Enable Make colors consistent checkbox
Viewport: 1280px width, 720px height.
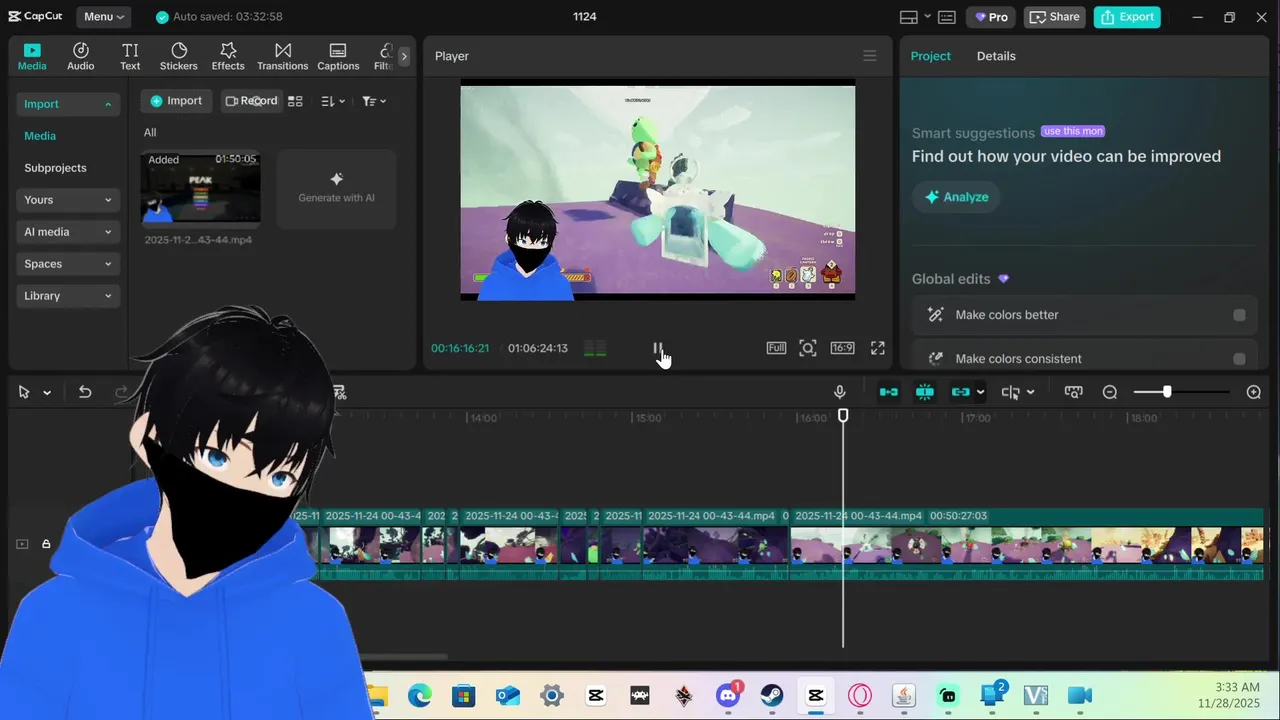coord(1239,359)
